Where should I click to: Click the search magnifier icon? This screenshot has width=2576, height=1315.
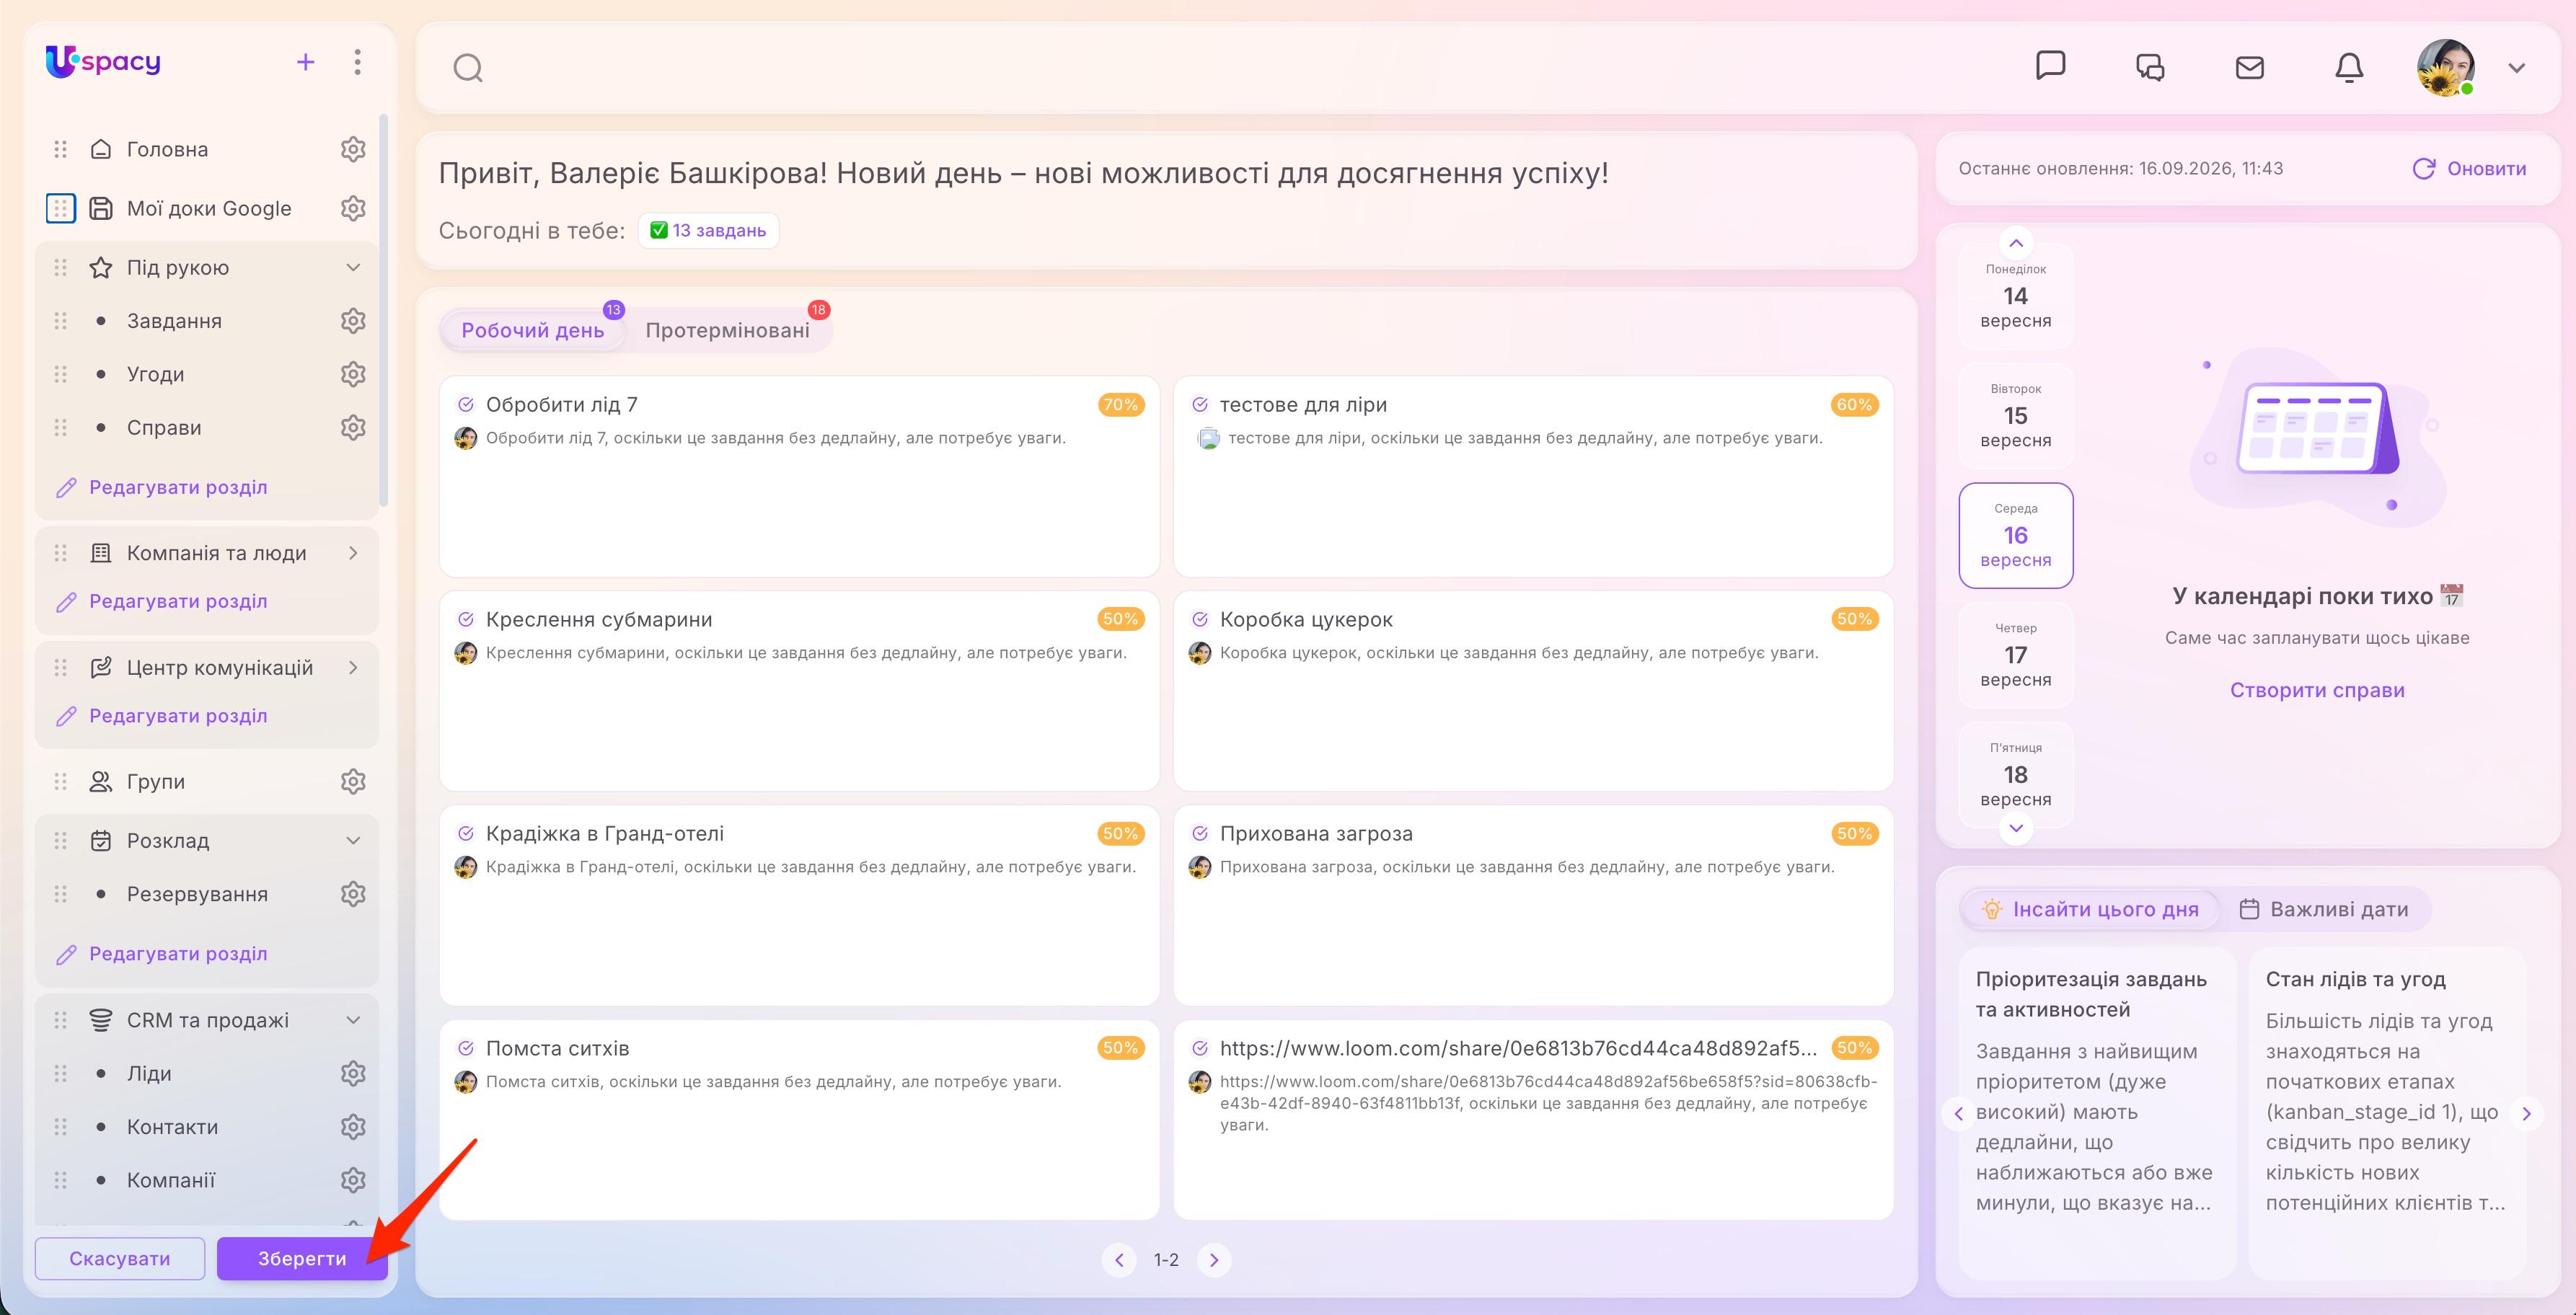click(x=468, y=68)
